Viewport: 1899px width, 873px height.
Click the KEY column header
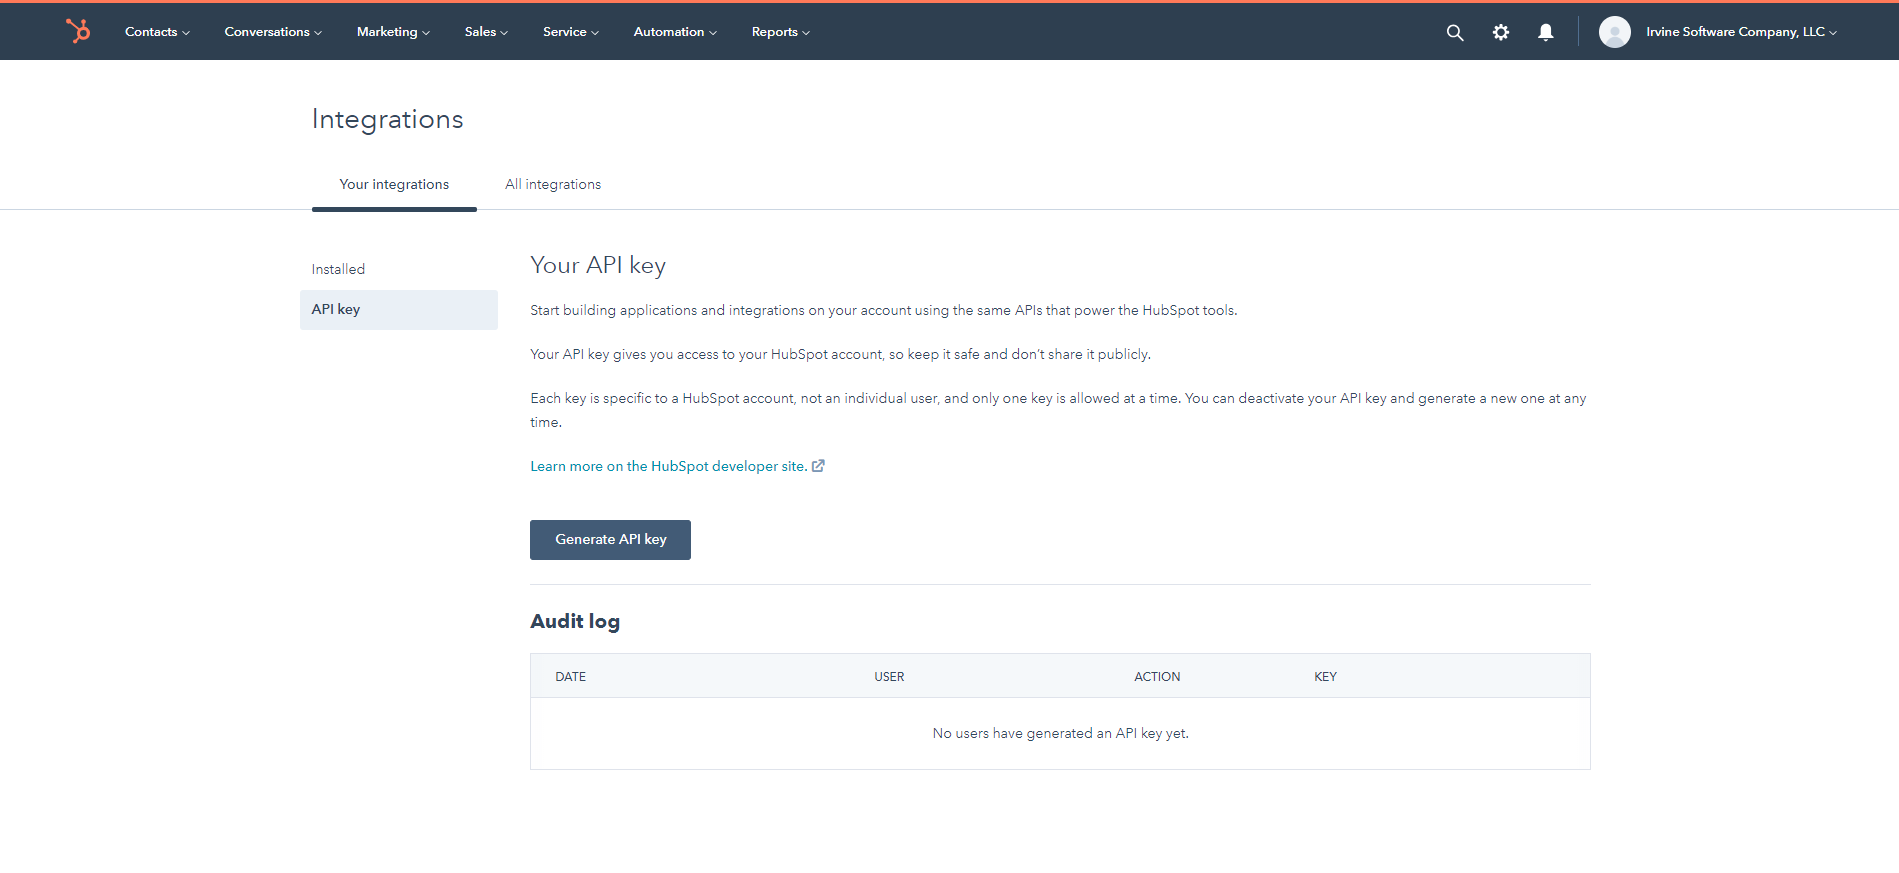[1325, 677]
